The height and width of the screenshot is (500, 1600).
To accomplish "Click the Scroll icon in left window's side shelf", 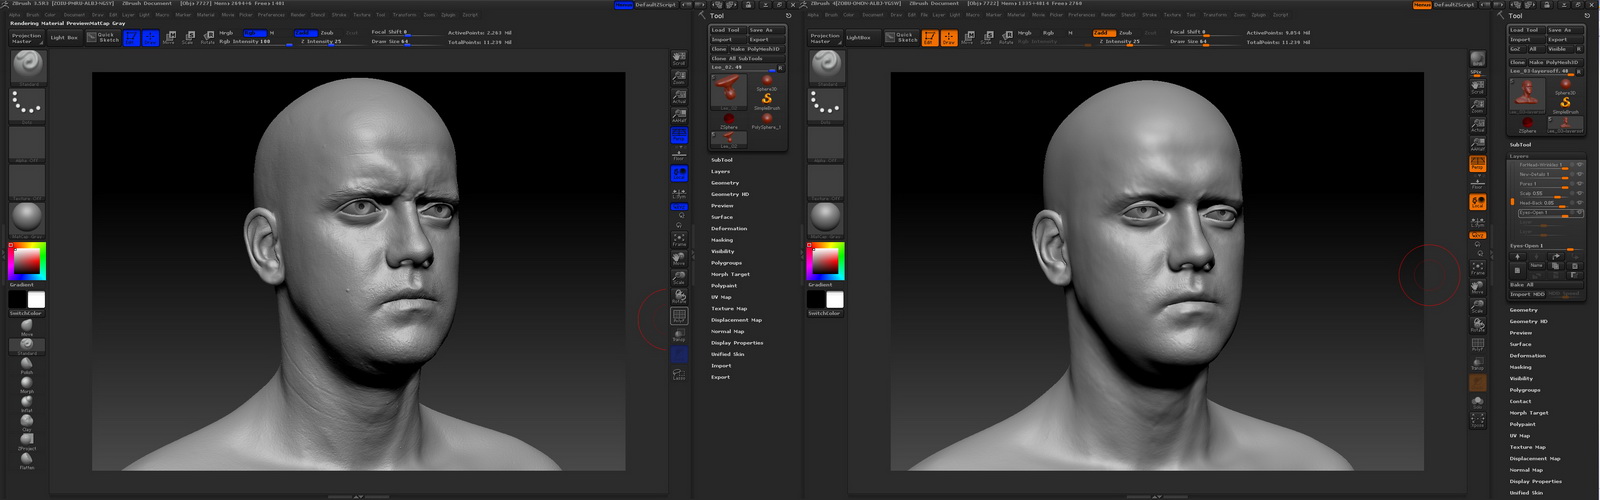I will [679, 59].
